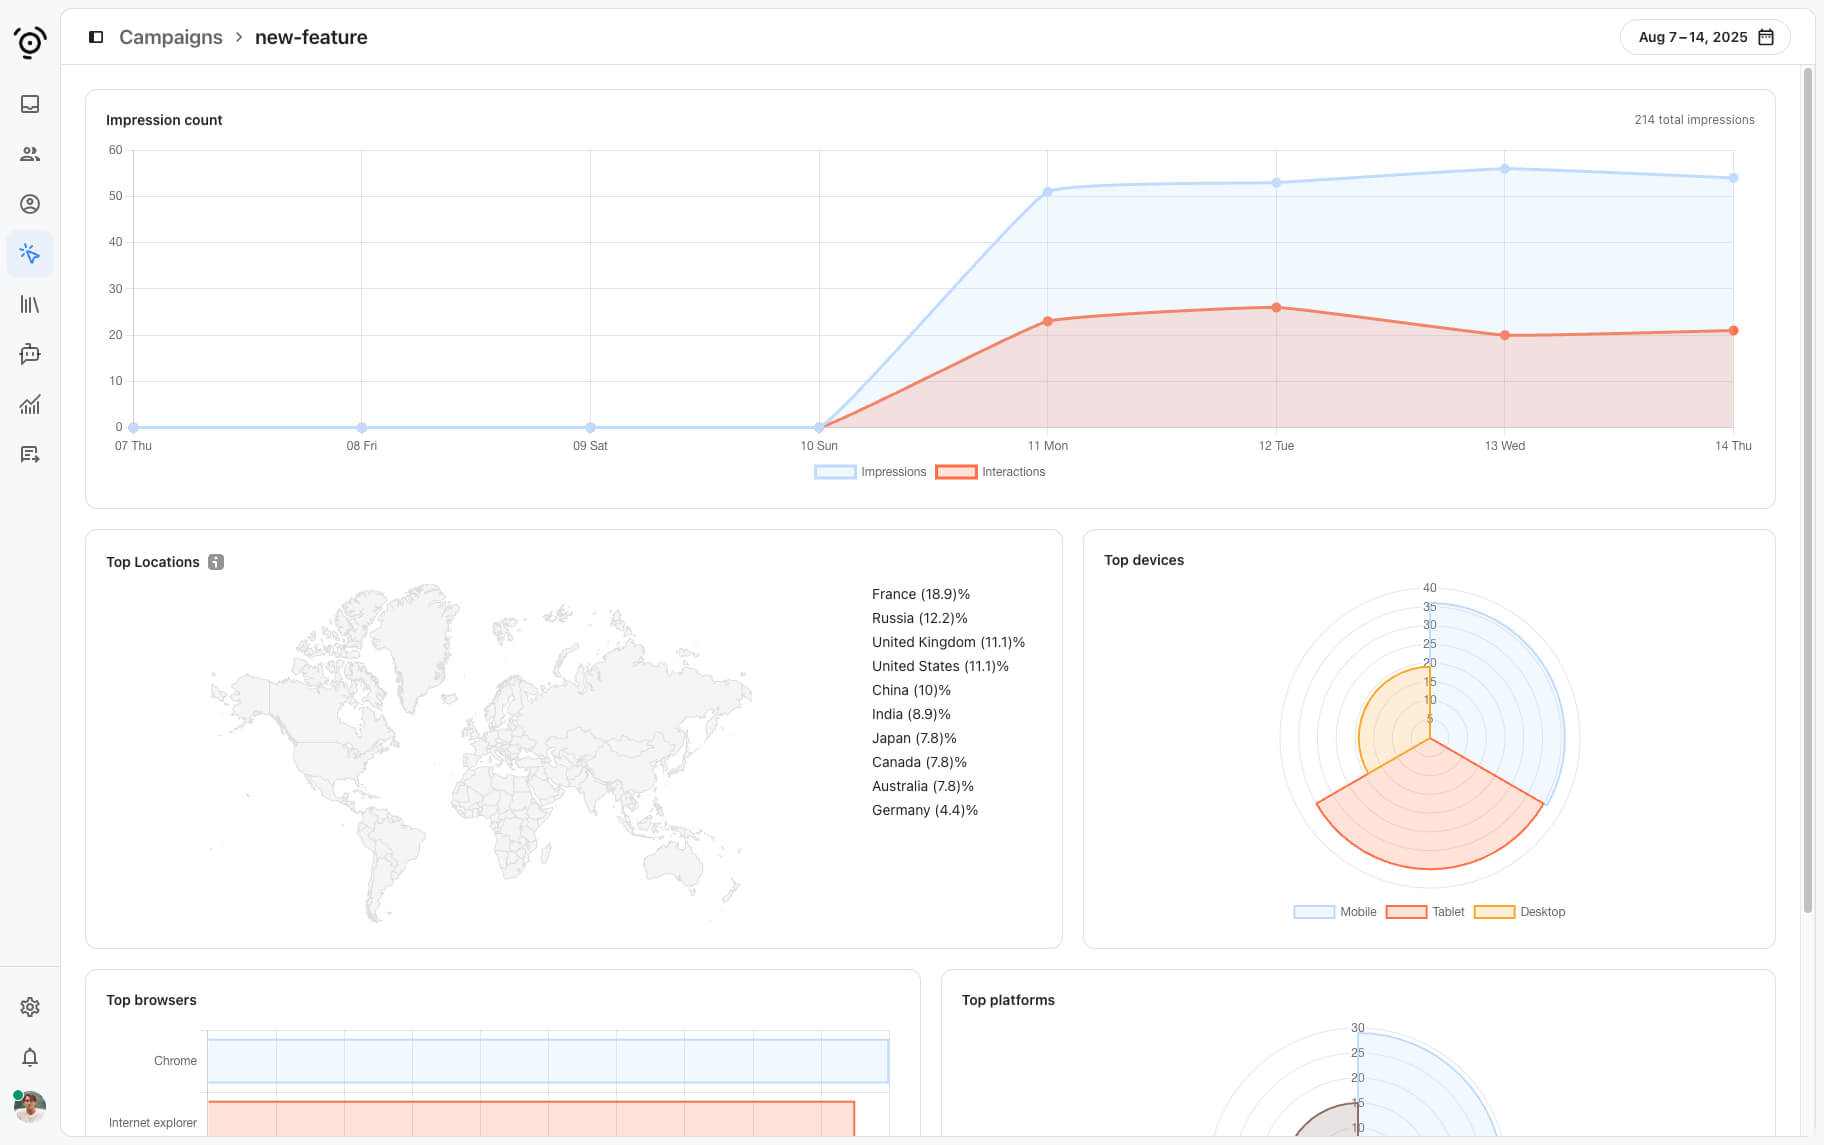Image resolution: width=1824 pixels, height=1145 pixels.
Task: Click the Germany (4.4)% location entry
Action: pyautogui.click(x=925, y=810)
